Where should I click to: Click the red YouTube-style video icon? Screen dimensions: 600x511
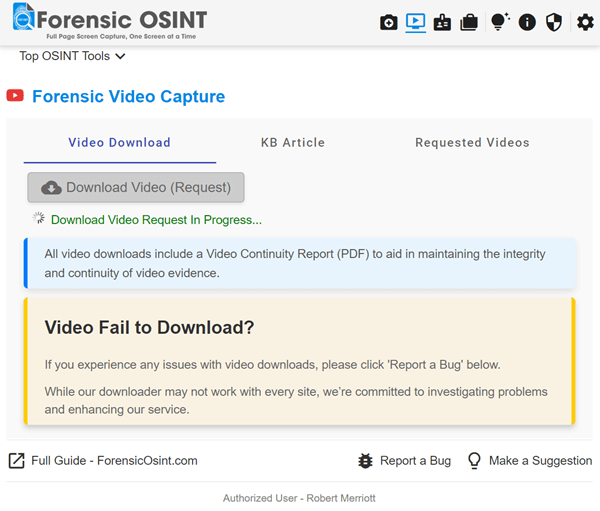click(x=15, y=96)
